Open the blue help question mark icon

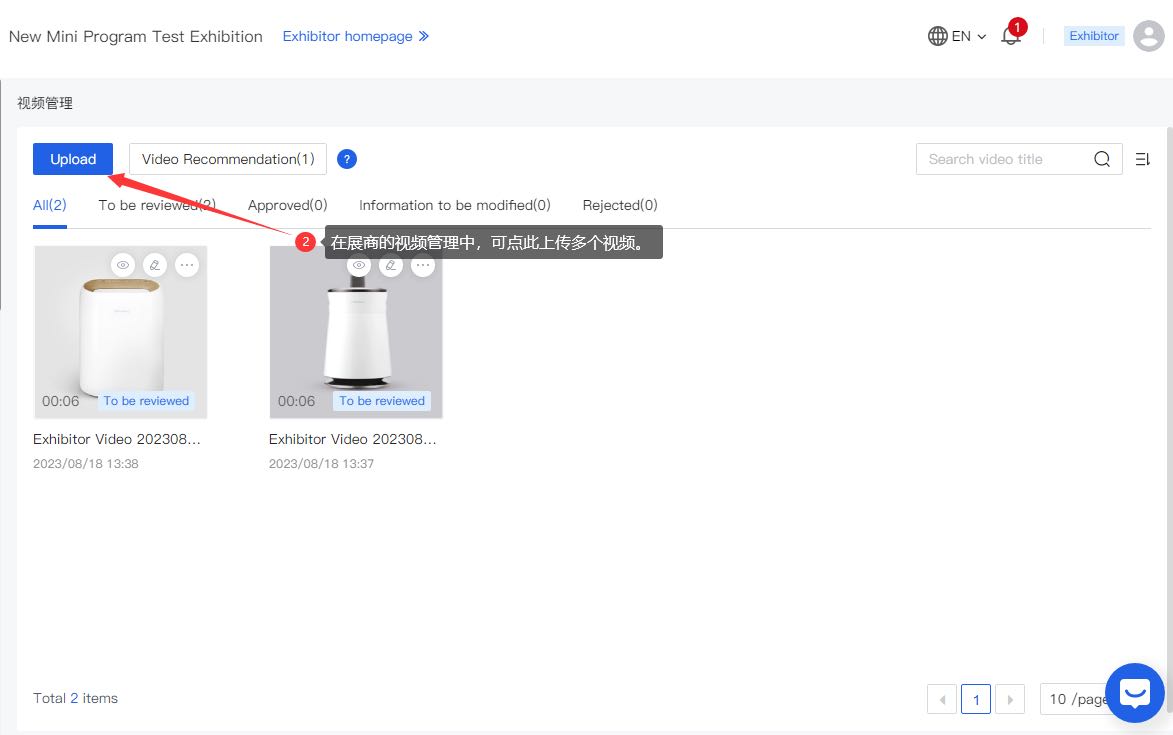point(347,159)
